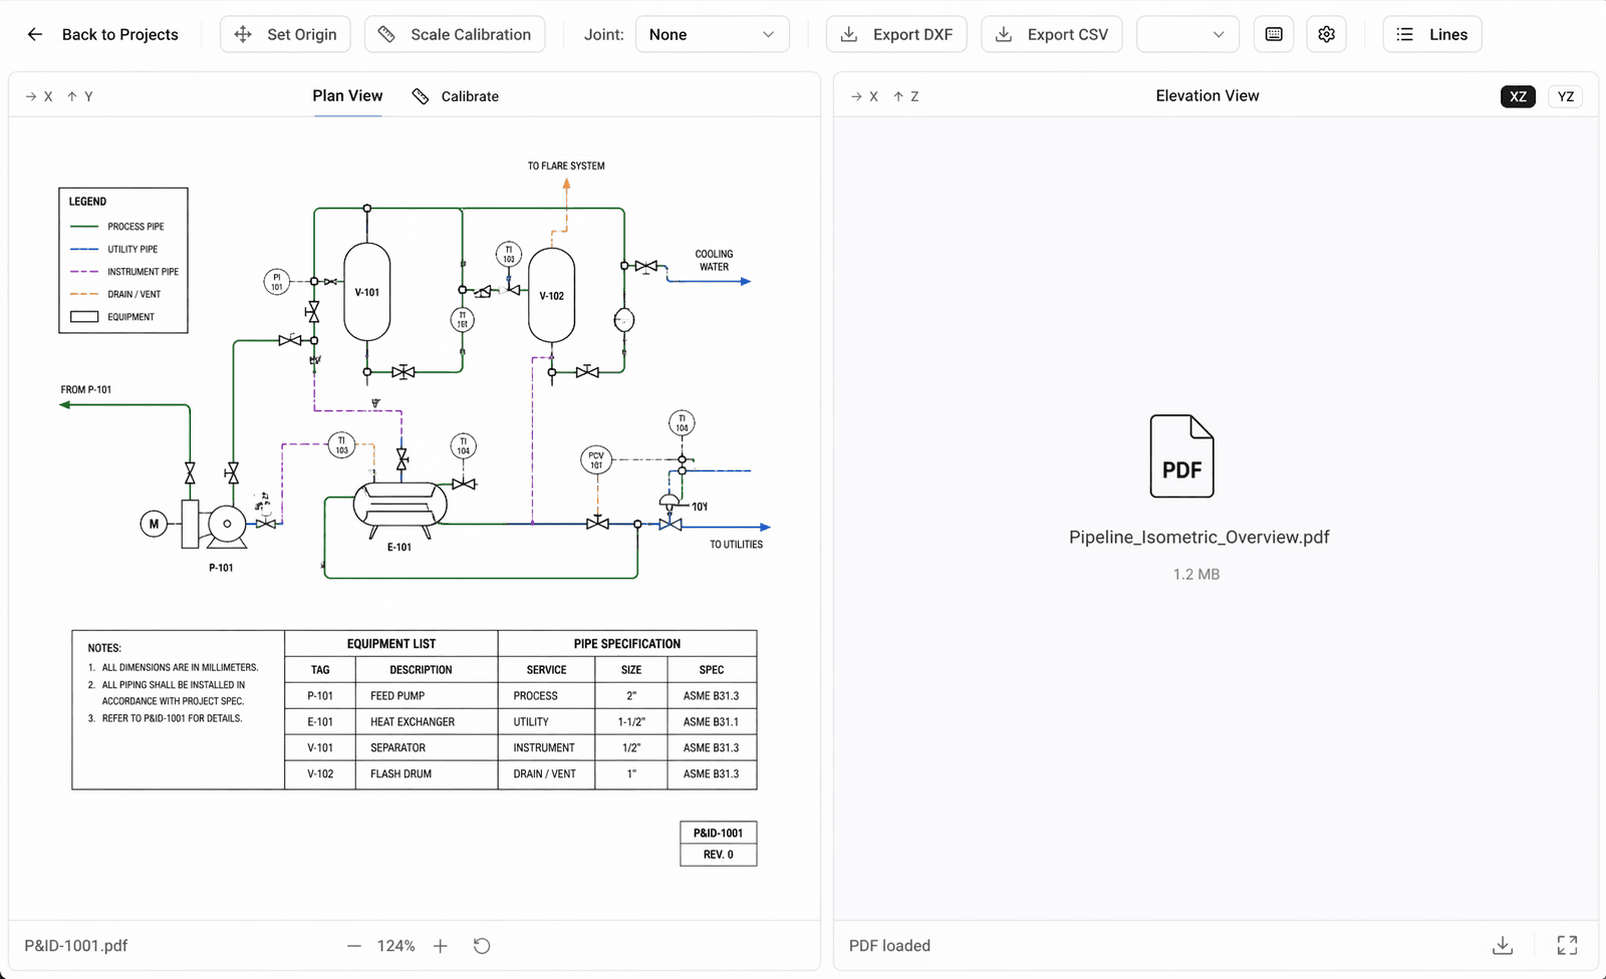Image resolution: width=1606 pixels, height=979 pixels.
Task: Reset zoom with the rotate arrow icon
Action: pyautogui.click(x=482, y=946)
